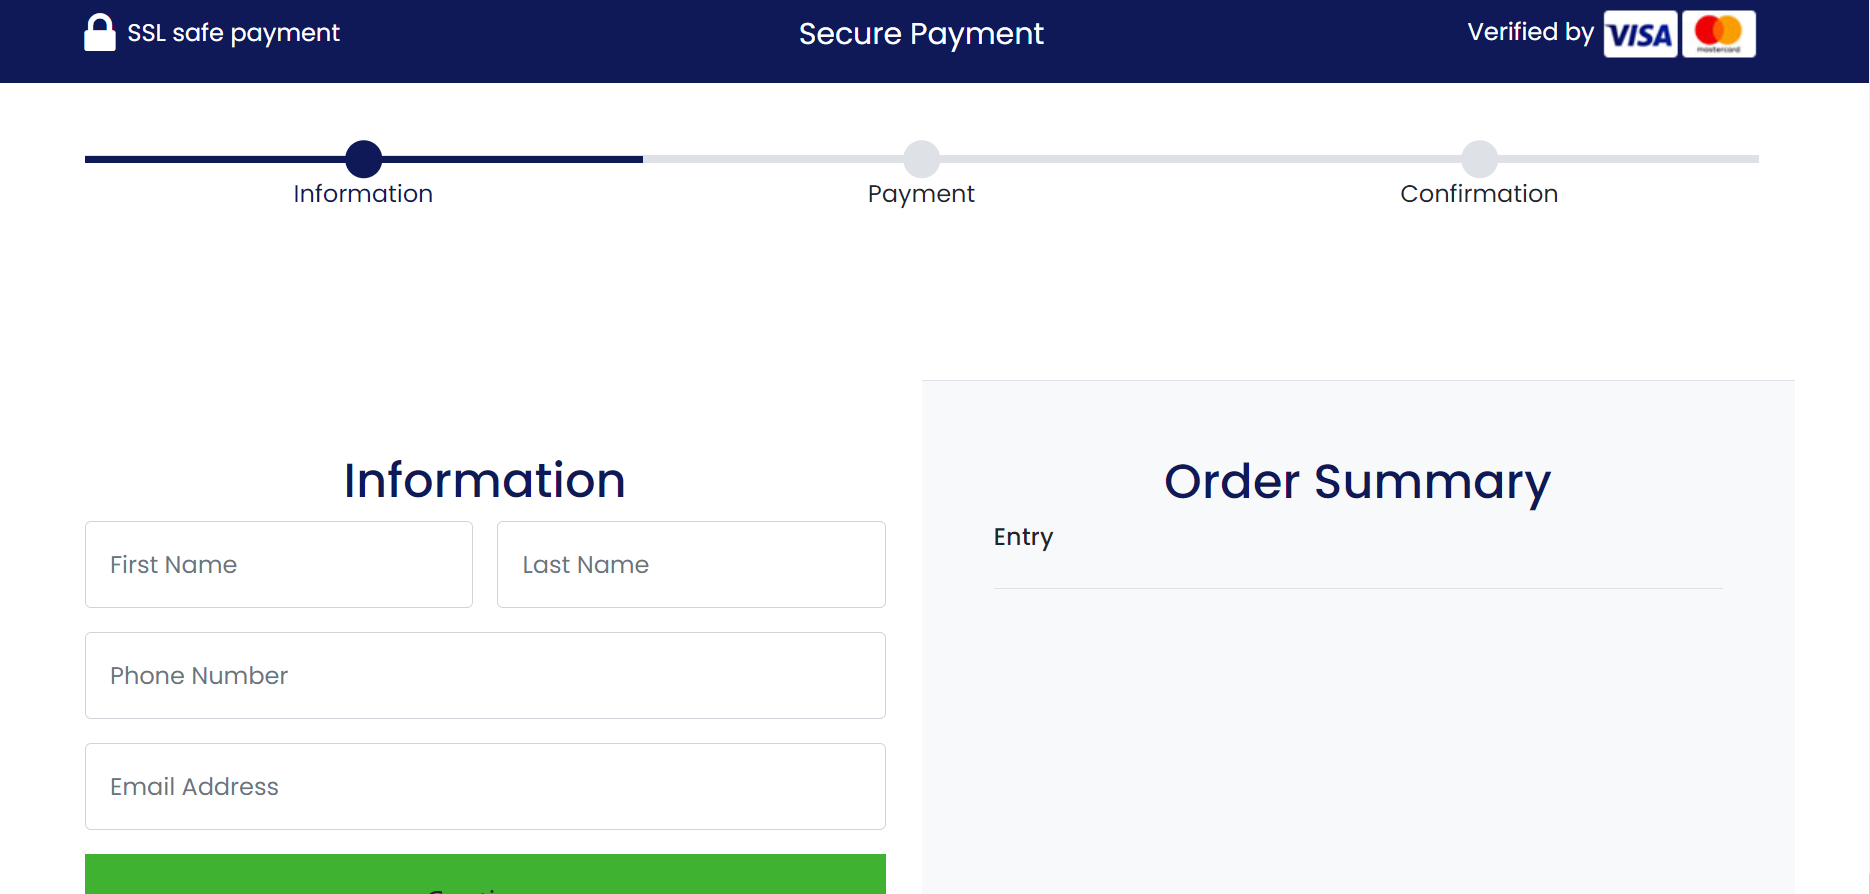The image size is (1870, 894).
Task: Click the Mastercard logo
Action: (1718, 34)
